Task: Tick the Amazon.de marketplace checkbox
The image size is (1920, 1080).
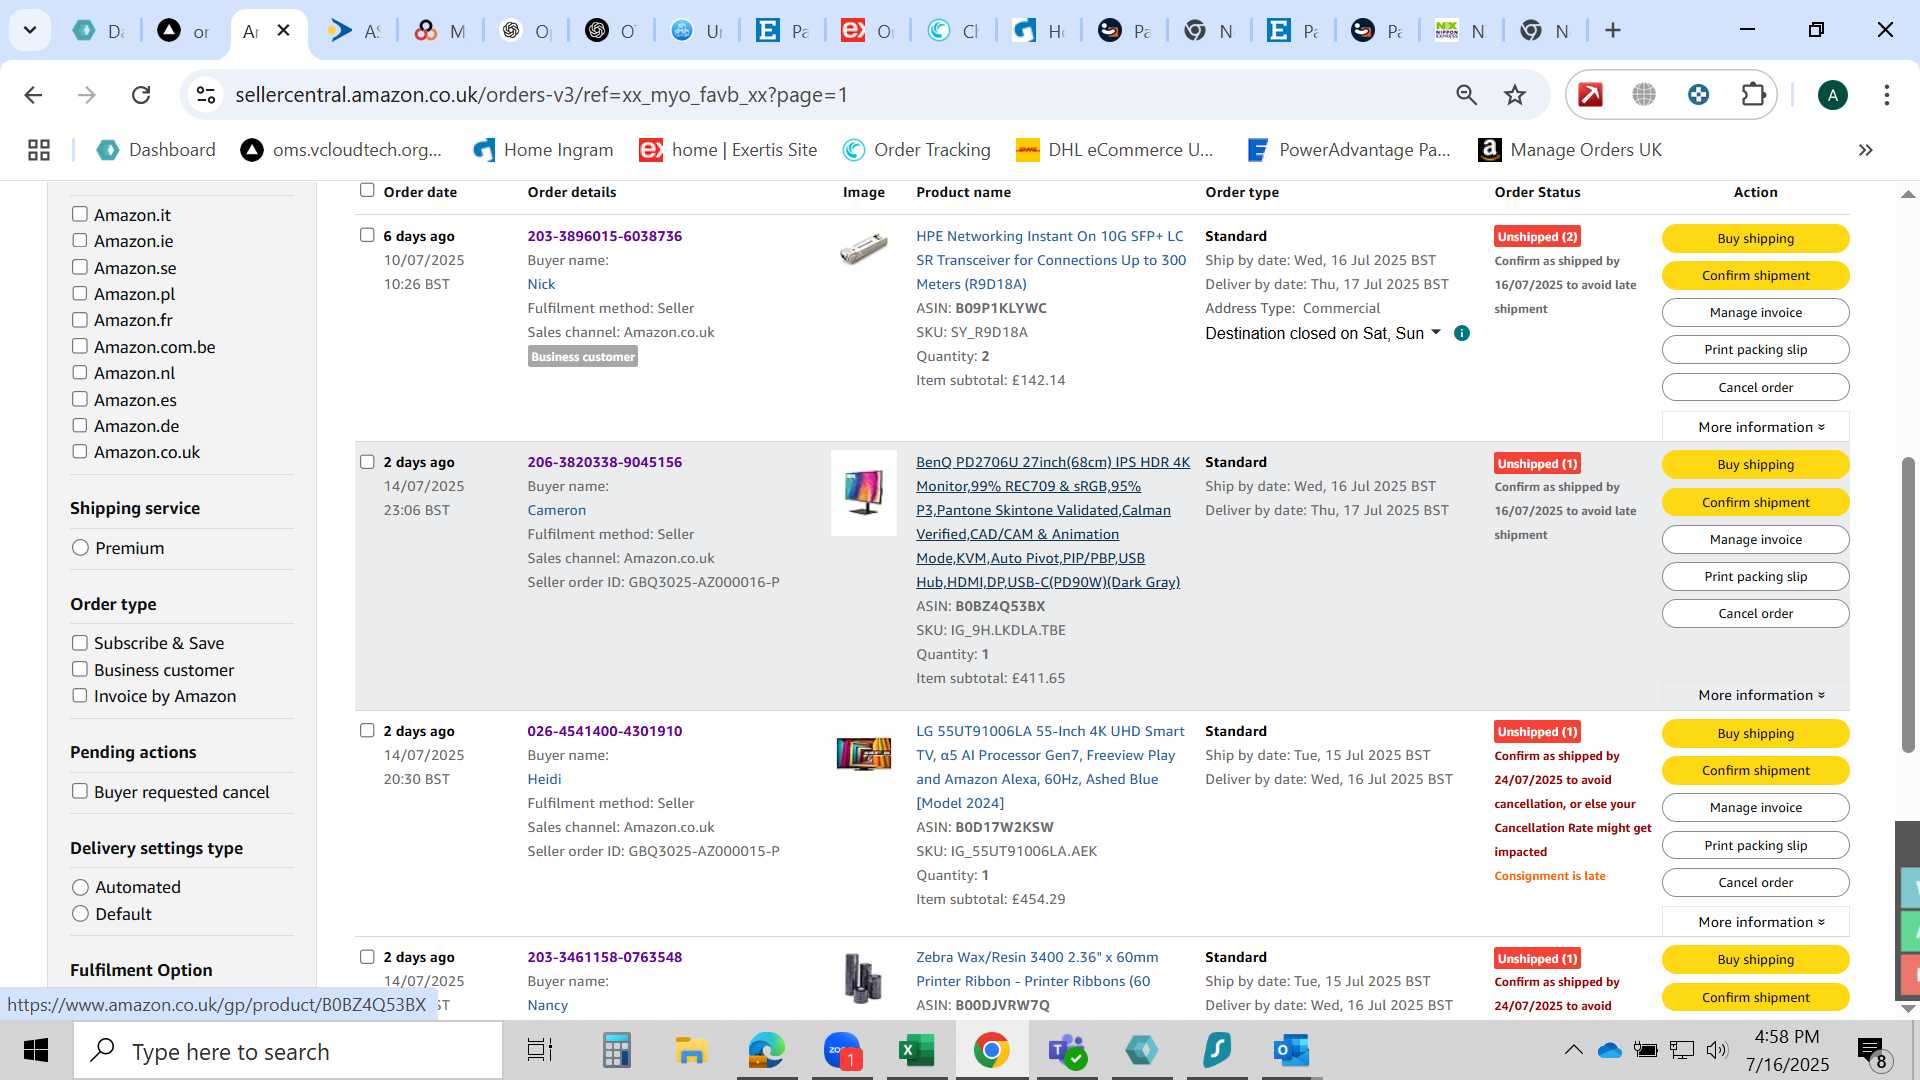Action: tap(80, 425)
